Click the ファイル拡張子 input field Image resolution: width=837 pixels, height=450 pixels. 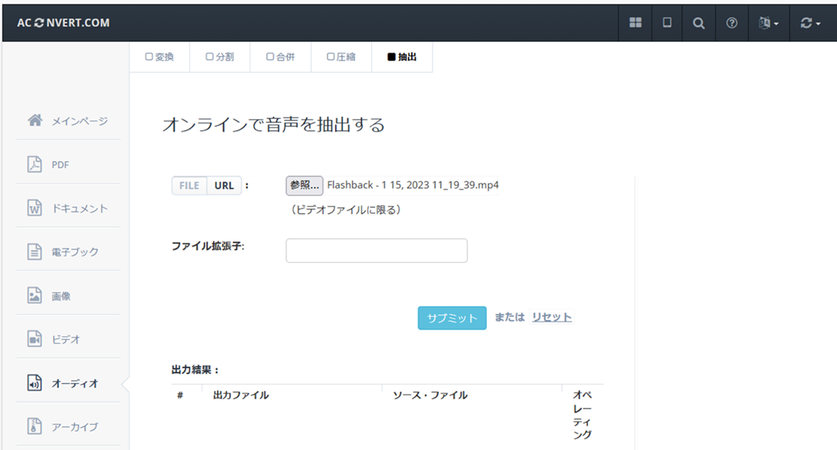tap(376, 250)
